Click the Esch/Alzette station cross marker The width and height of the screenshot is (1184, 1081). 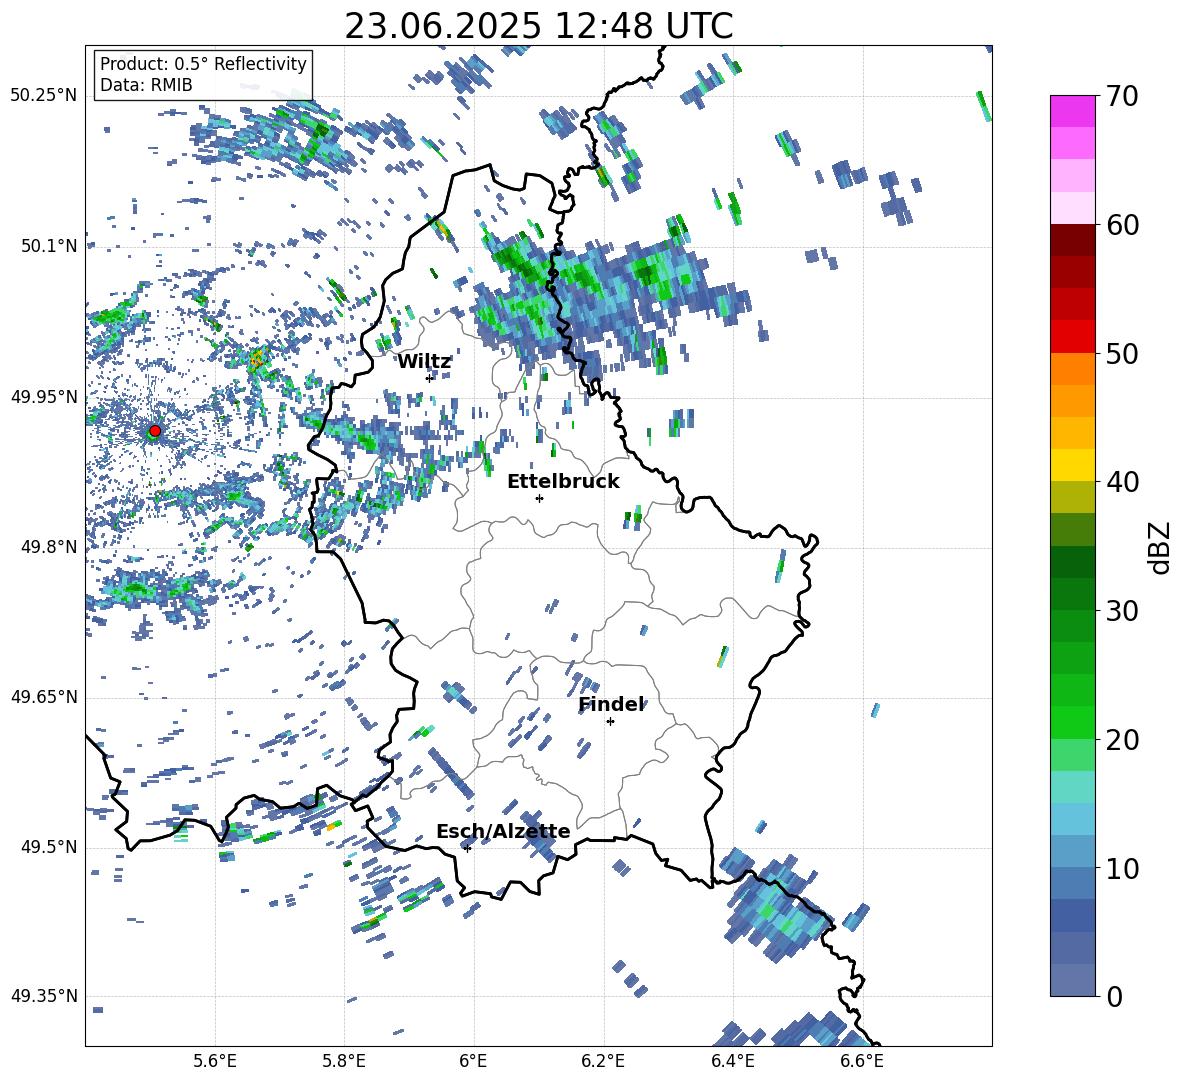[467, 848]
